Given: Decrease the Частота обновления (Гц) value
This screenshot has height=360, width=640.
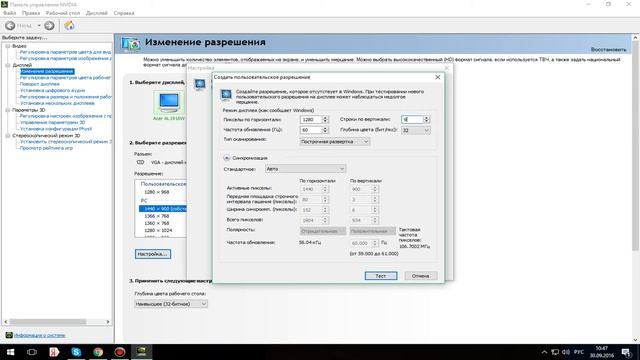Looking at the screenshot, I should click(325, 132).
